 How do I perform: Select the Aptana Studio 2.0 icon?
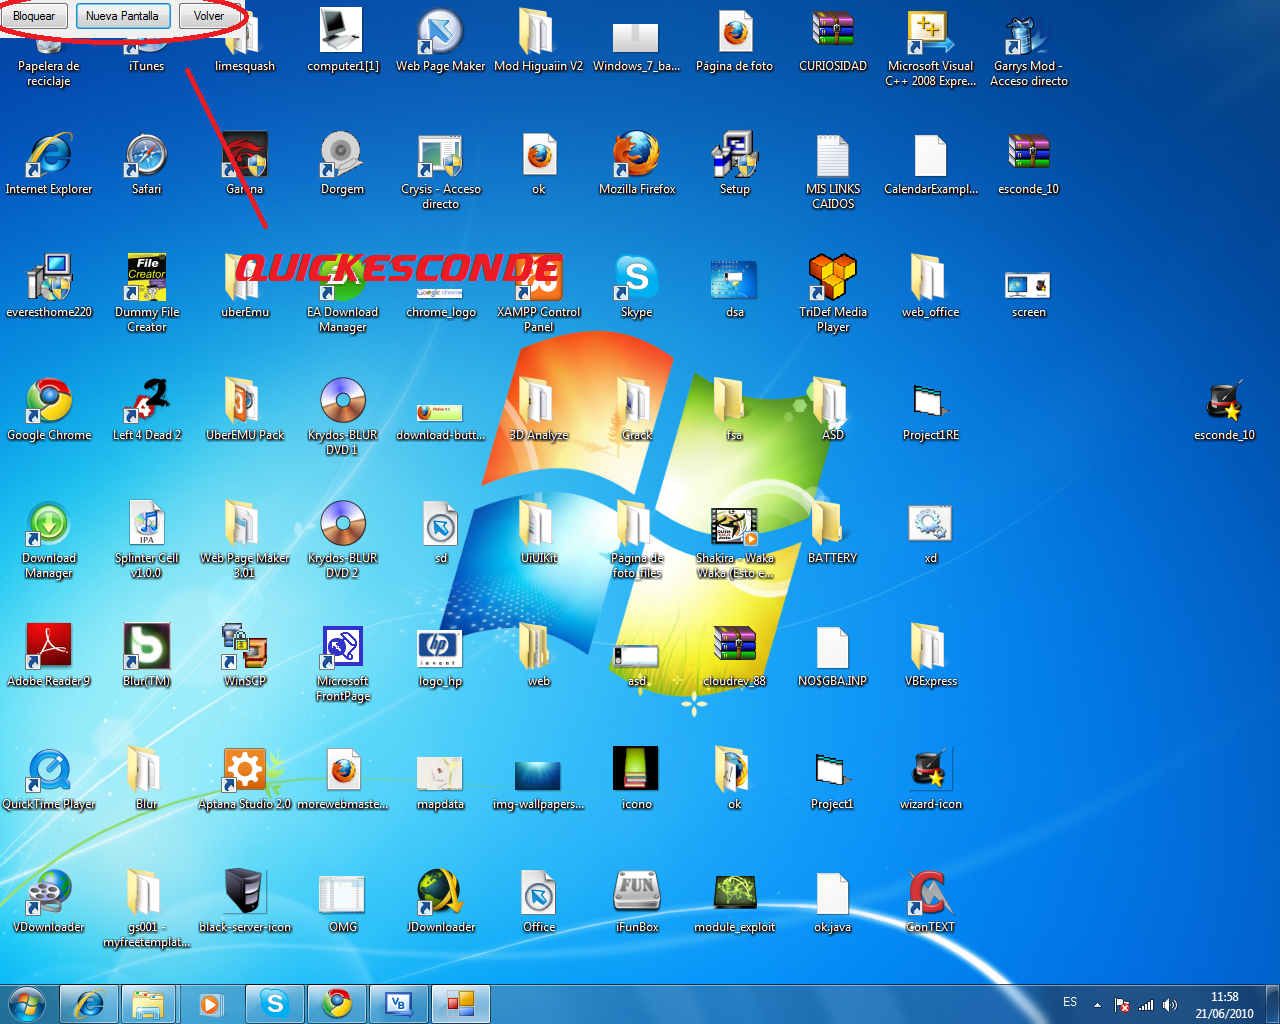(245, 780)
